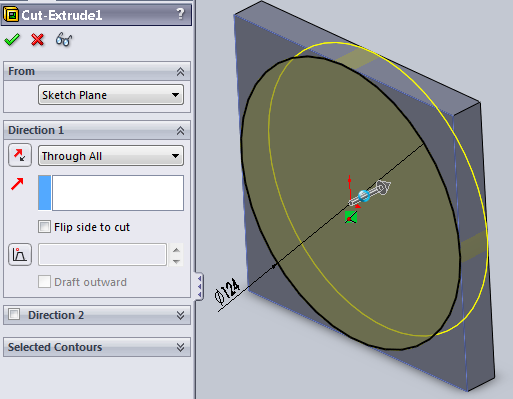Viewport: 513px width, 399px height.
Task: Open help question mark in Cut-Extrude1 header
Action: [x=180, y=14]
